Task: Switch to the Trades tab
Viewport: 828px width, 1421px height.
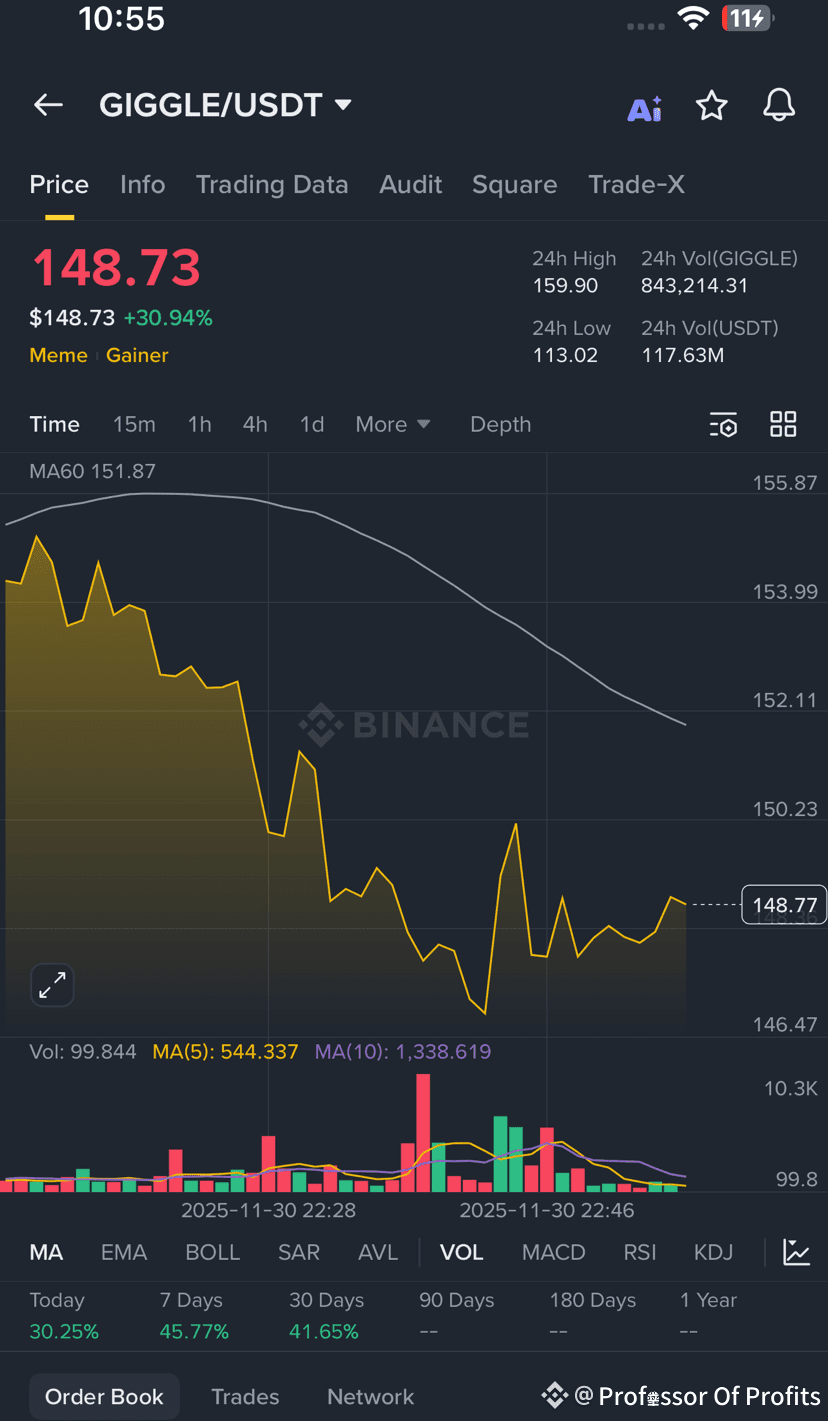Action: click(x=245, y=1397)
